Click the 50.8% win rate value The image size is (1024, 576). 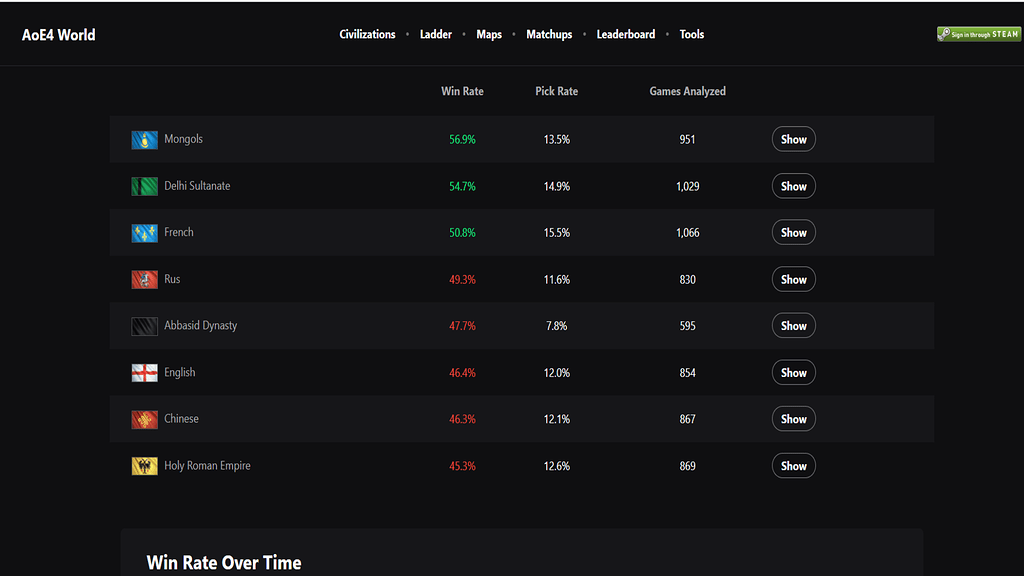click(462, 233)
